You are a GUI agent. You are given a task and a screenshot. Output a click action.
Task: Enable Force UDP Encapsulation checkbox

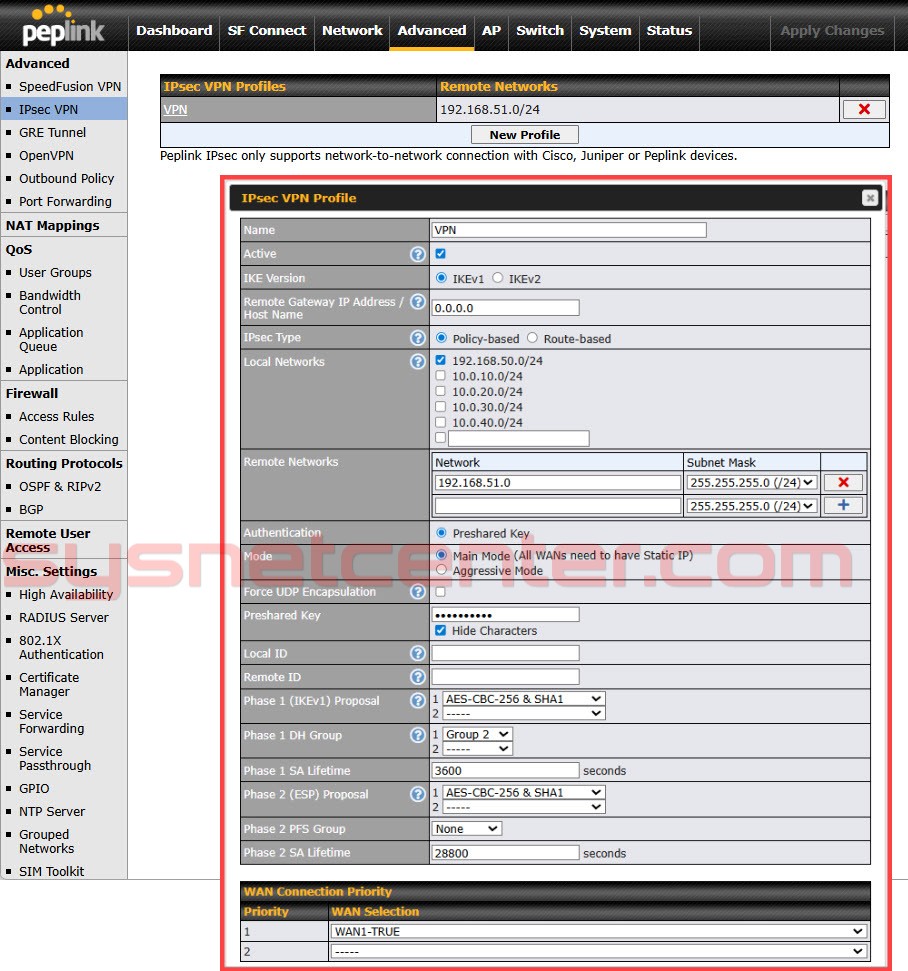pos(440,592)
